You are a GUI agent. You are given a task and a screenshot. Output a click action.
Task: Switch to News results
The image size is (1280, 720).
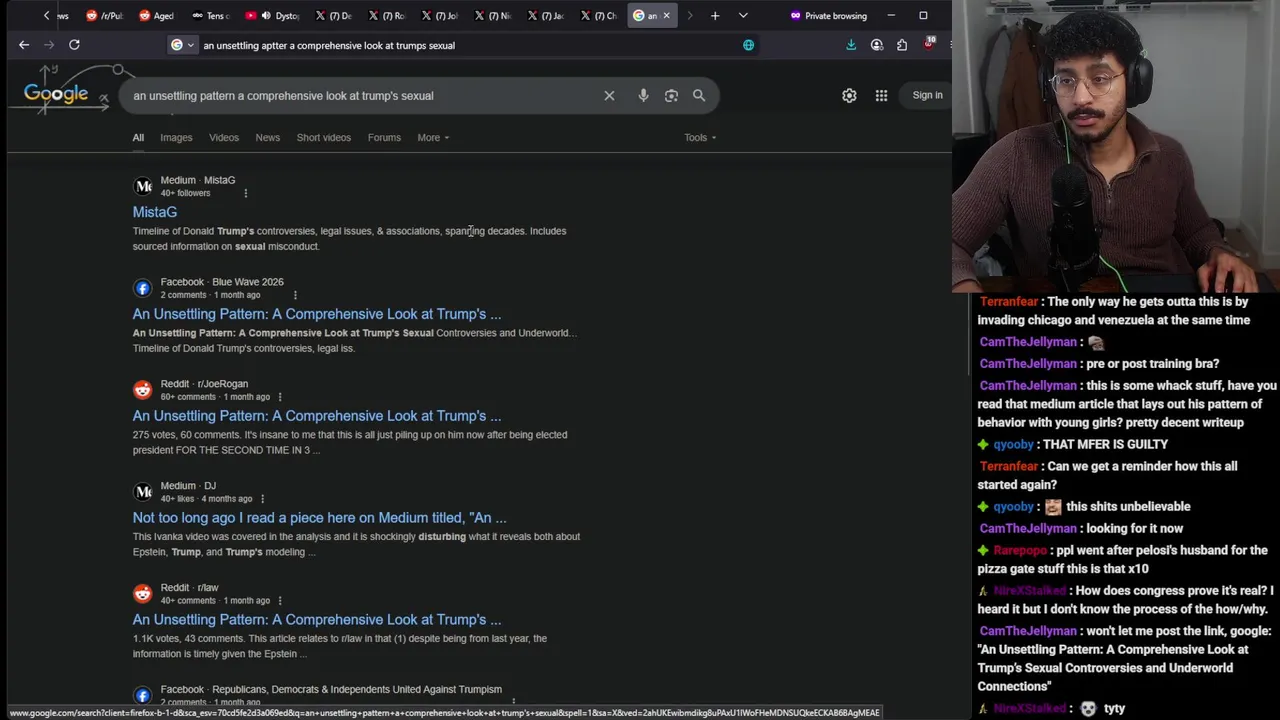pyautogui.click(x=267, y=138)
